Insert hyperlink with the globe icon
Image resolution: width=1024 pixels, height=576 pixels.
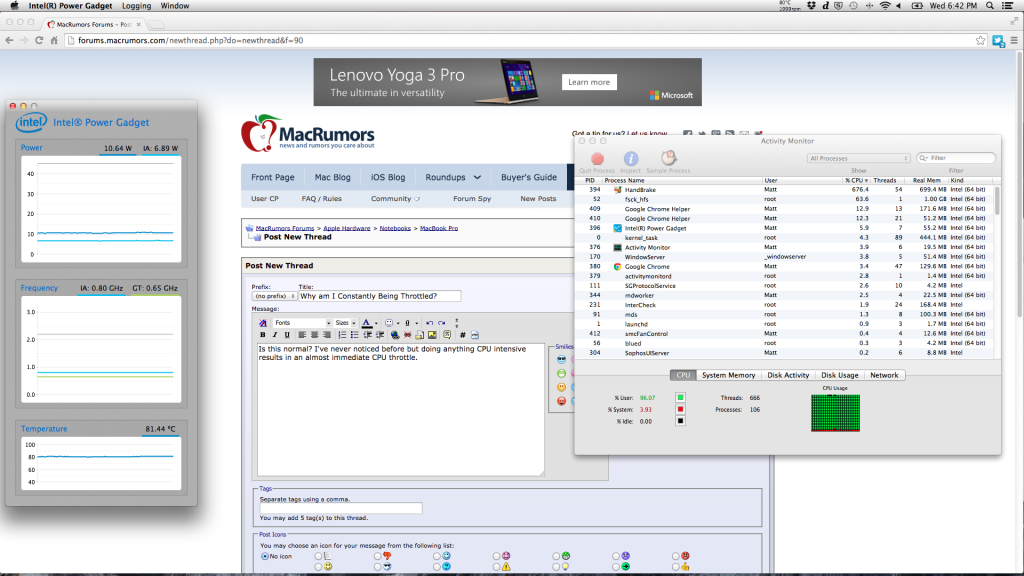tap(395, 334)
